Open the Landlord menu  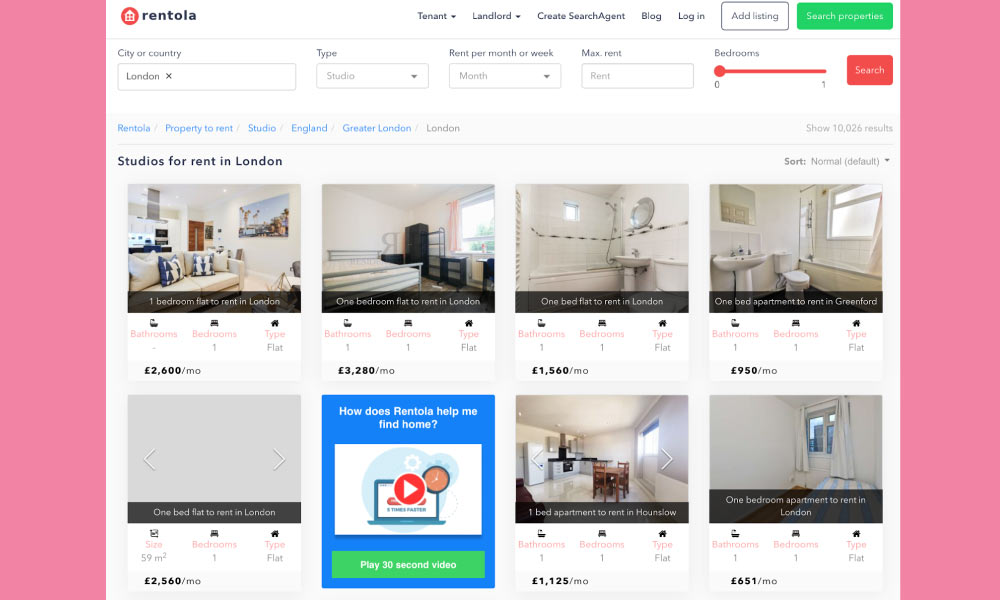[x=496, y=16]
